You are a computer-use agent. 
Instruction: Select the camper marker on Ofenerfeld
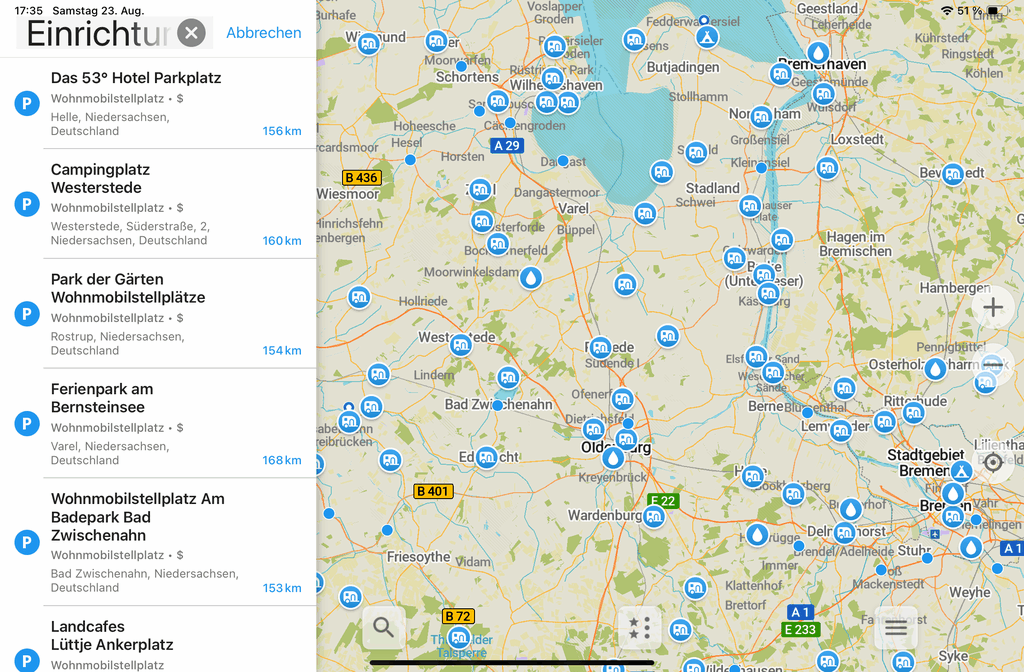coord(623,398)
